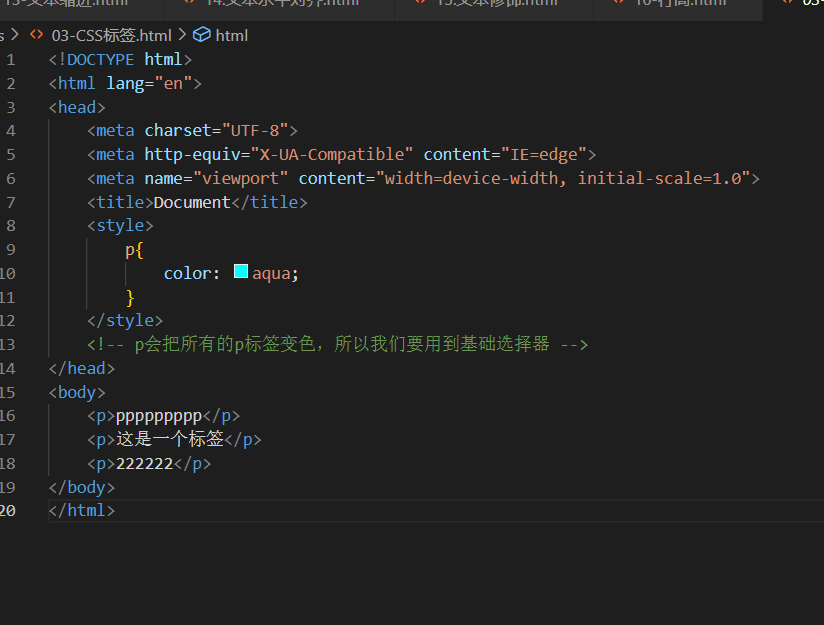
Task: Click the chevron after 03-CSS标签.html breadcrumb
Action: pyautogui.click(x=182, y=35)
